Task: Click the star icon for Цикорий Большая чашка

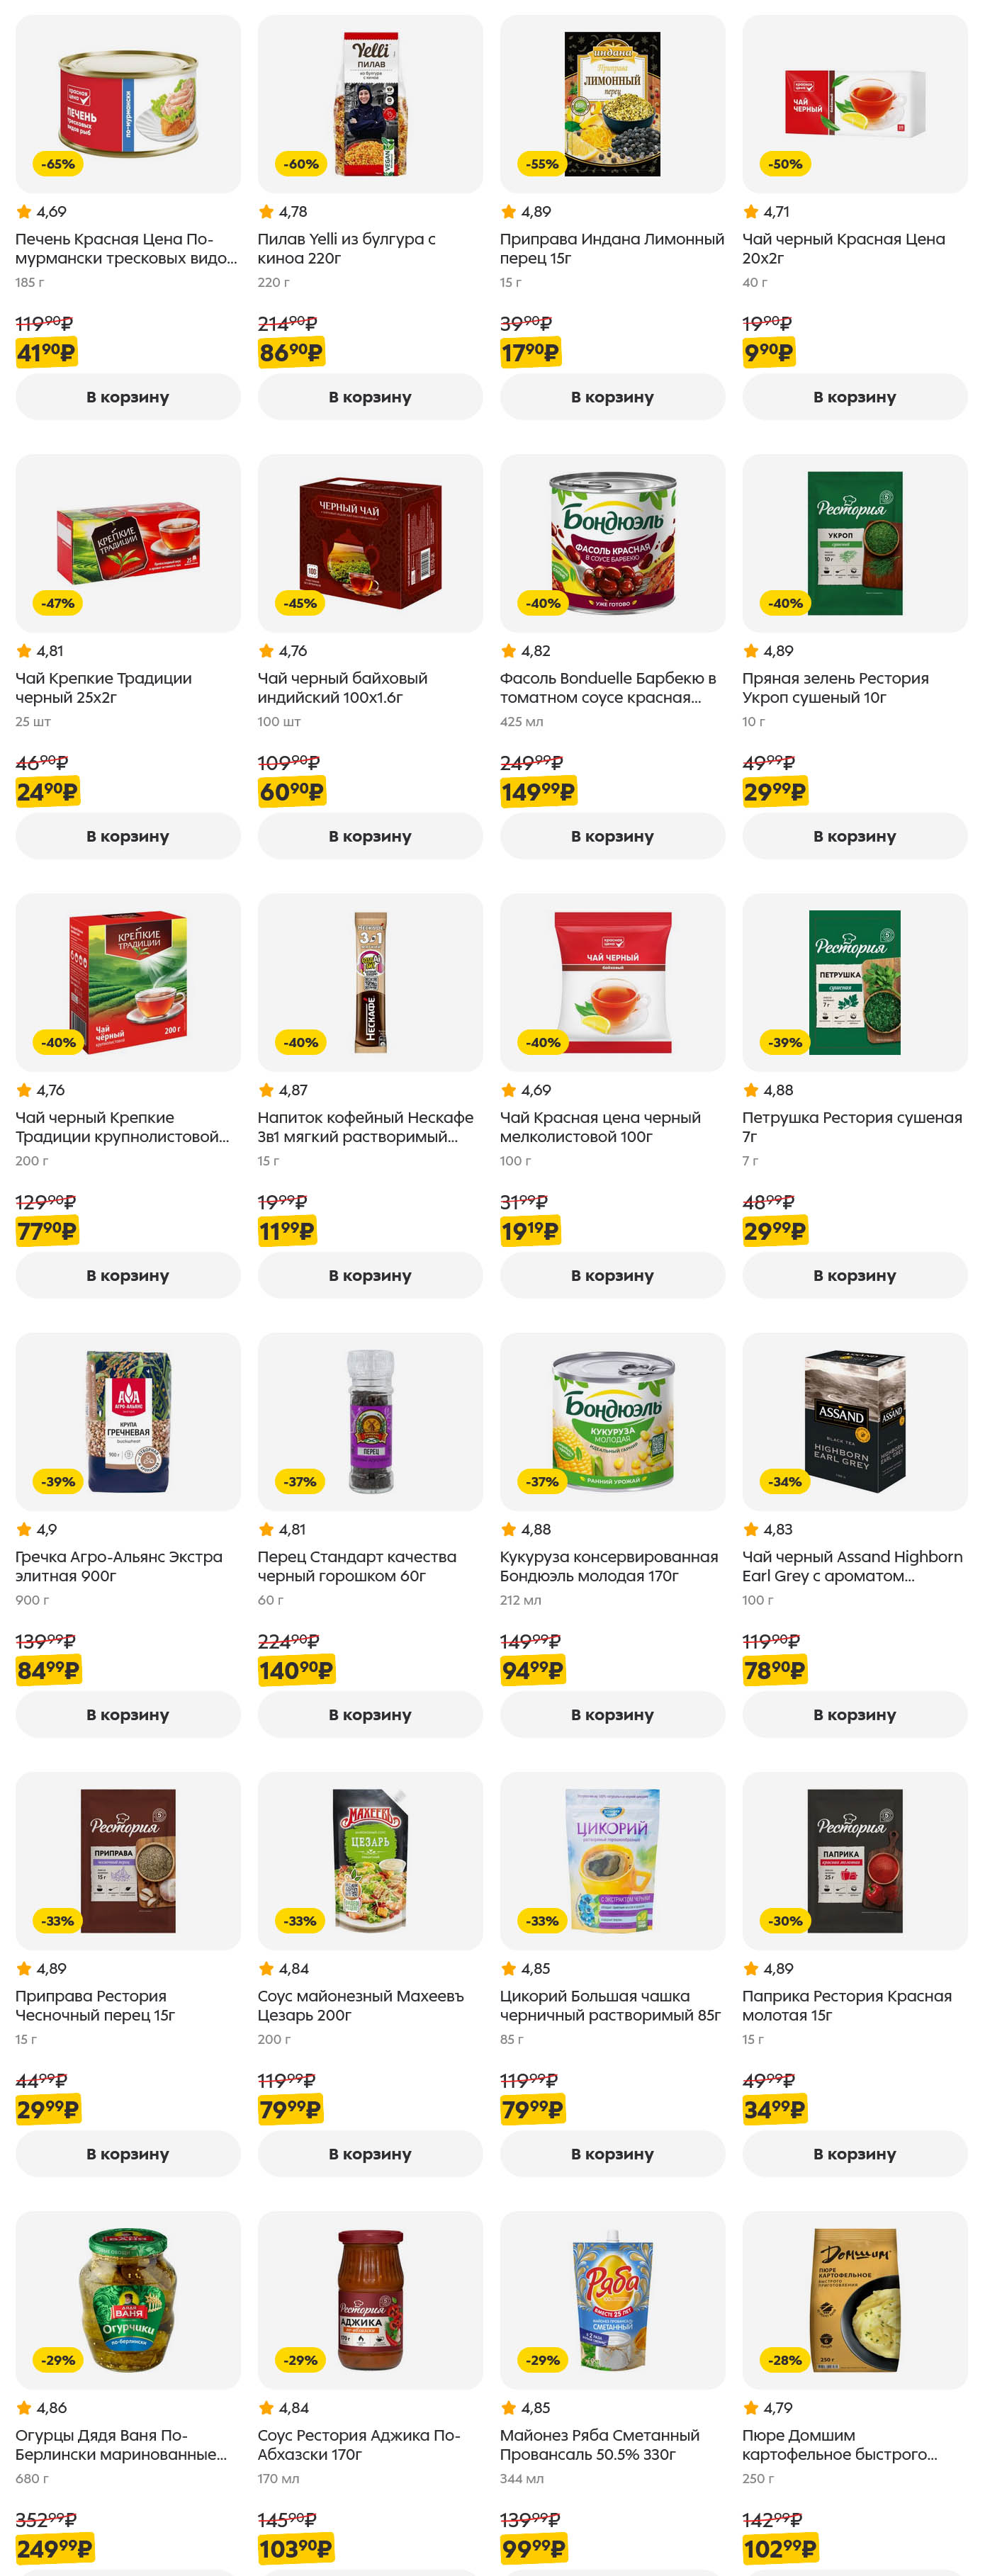Action: [508, 1968]
